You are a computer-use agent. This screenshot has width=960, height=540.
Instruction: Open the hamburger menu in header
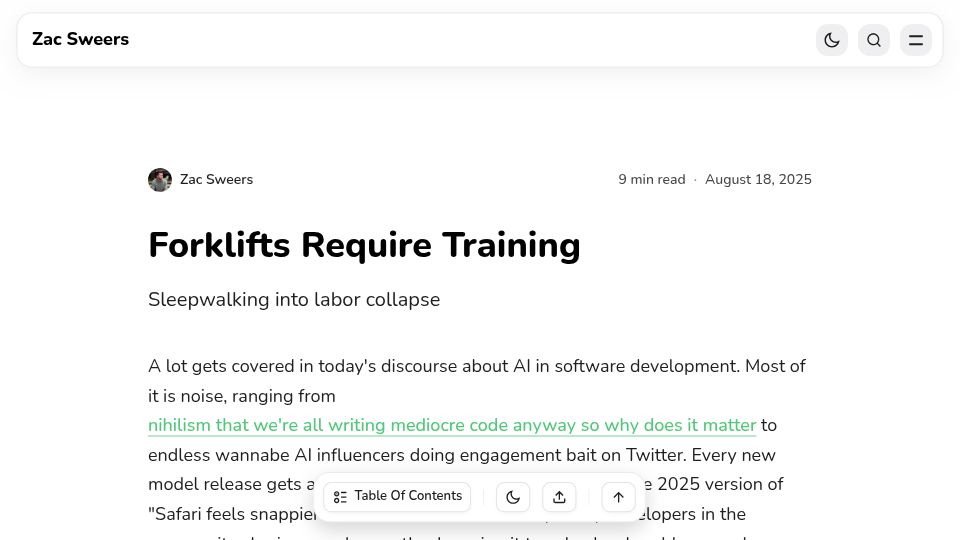click(916, 40)
